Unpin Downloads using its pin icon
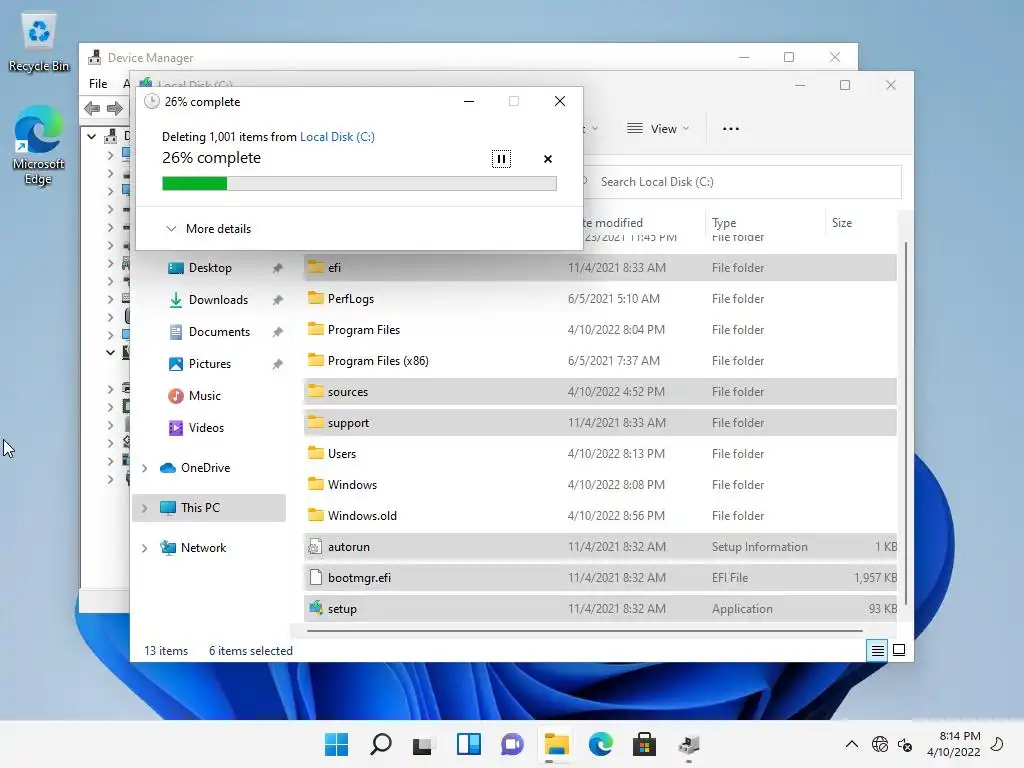1024x768 pixels. pos(278,300)
